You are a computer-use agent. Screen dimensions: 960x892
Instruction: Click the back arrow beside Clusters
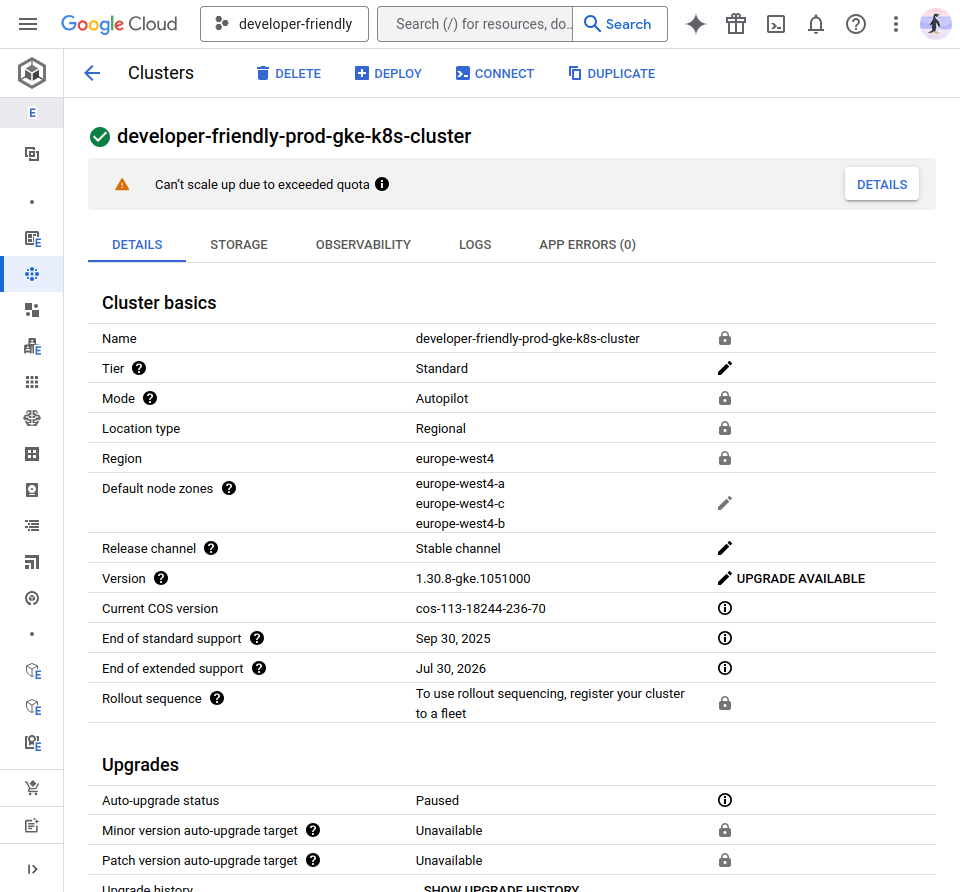point(92,73)
